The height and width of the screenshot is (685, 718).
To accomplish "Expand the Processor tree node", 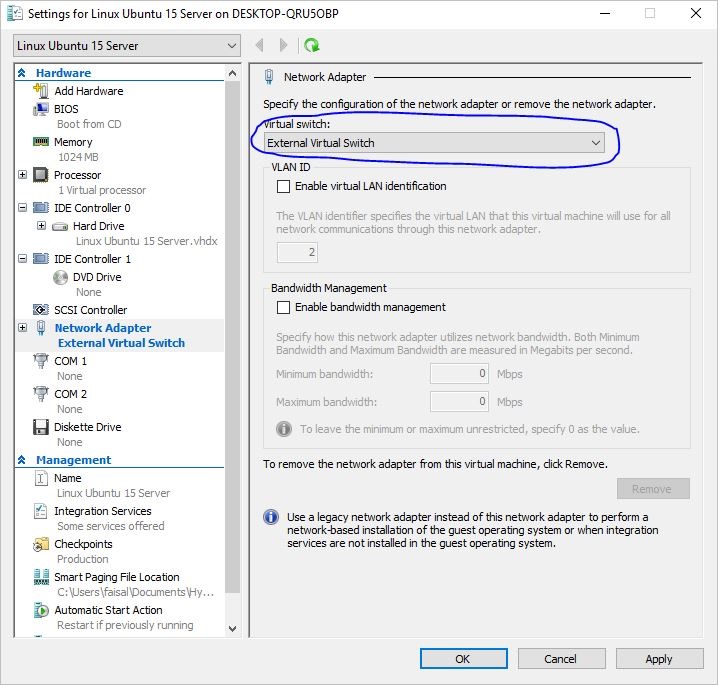I will point(23,175).
